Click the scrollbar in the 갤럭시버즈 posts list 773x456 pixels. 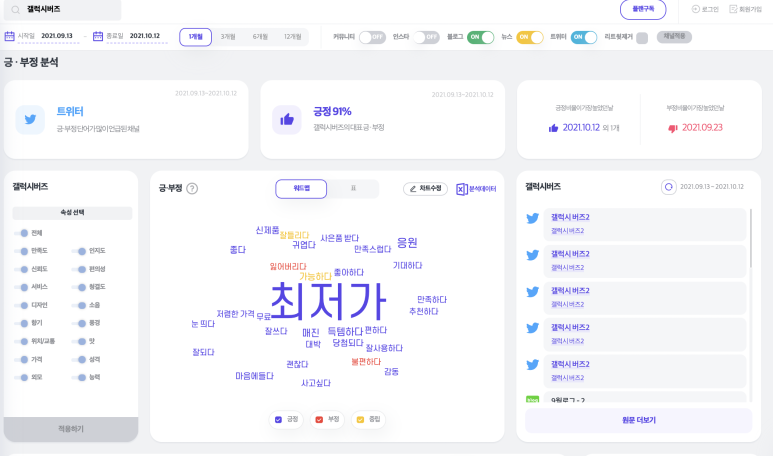pos(751,238)
